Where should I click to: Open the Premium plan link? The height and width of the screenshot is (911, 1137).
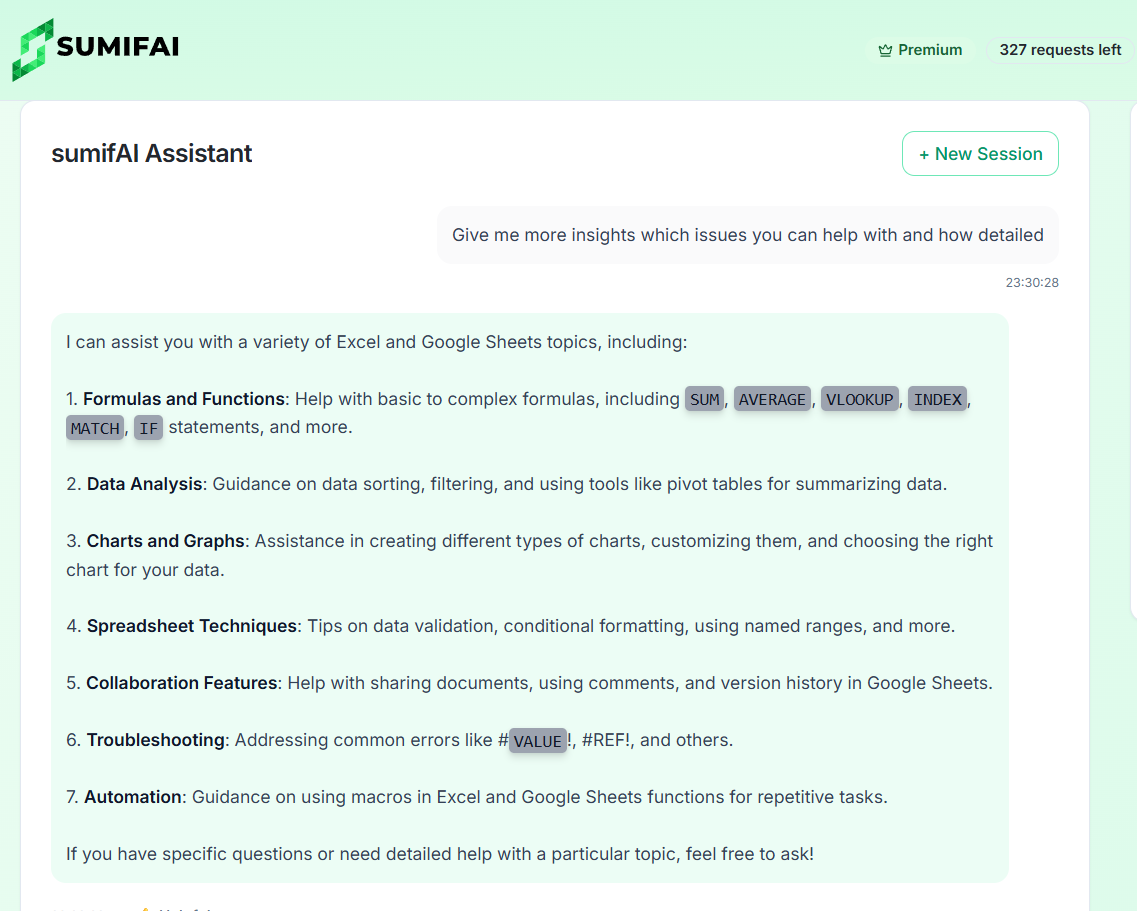click(x=920, y=50)
